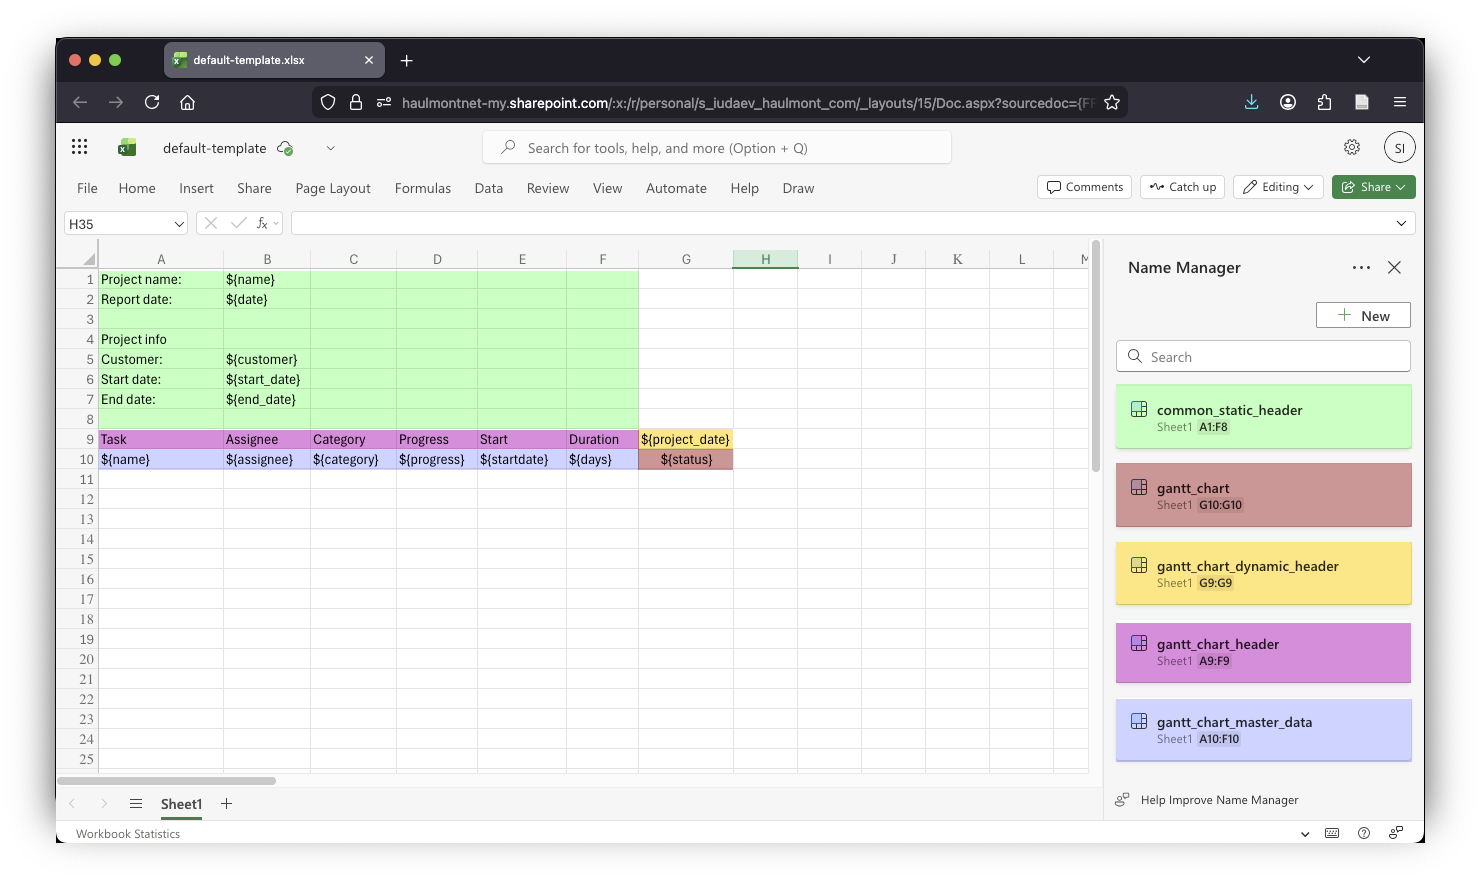This screenshot has height=880, width=1480.
Task: Click the settings gear icon
Action: coord(1351,147)
